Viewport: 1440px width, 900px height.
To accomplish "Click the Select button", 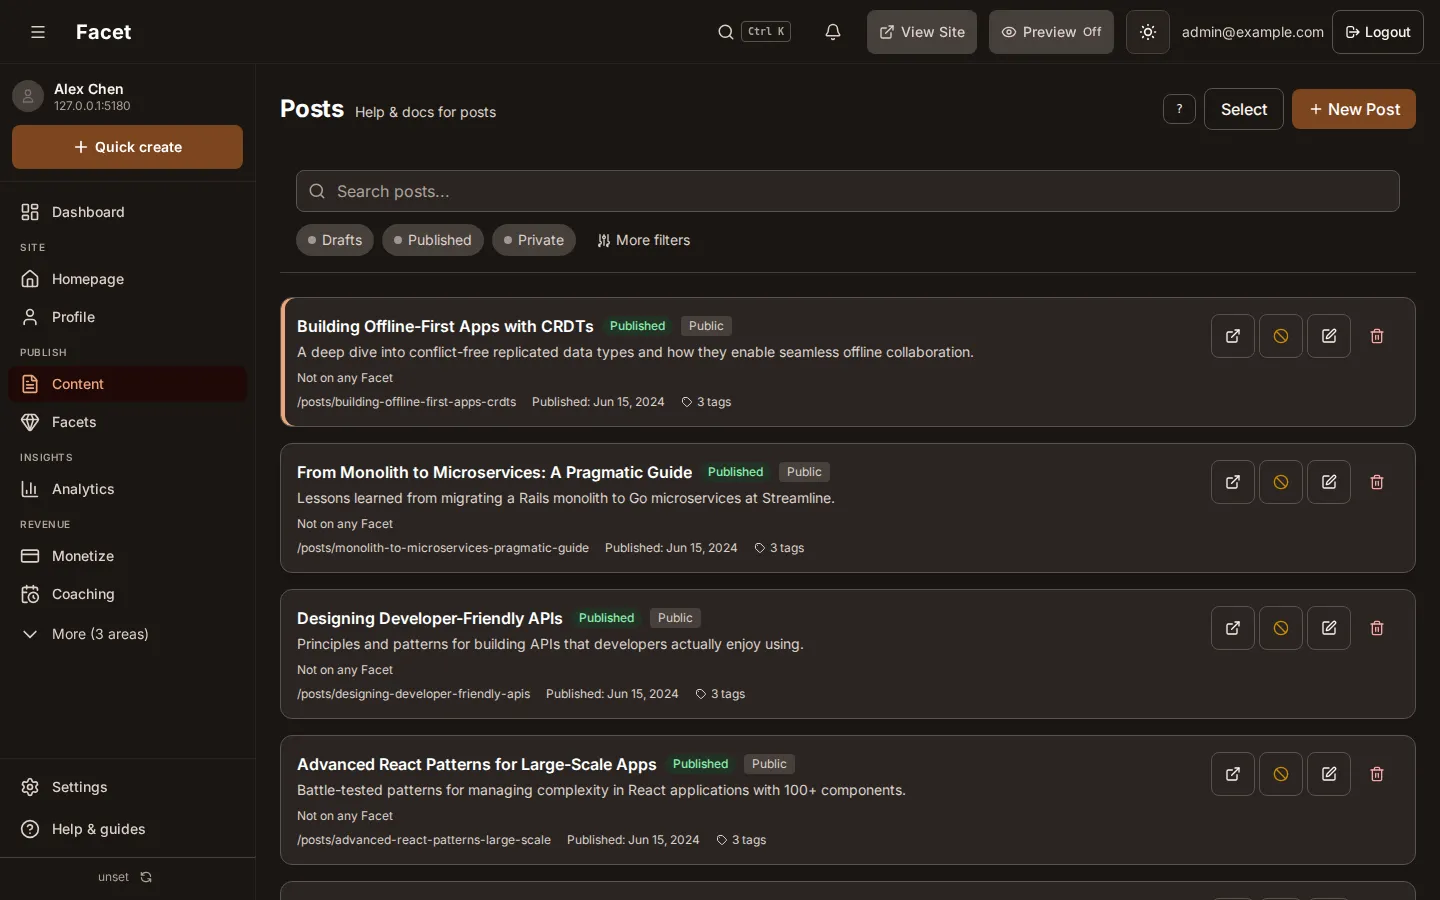I will [x=1244, y=109].
